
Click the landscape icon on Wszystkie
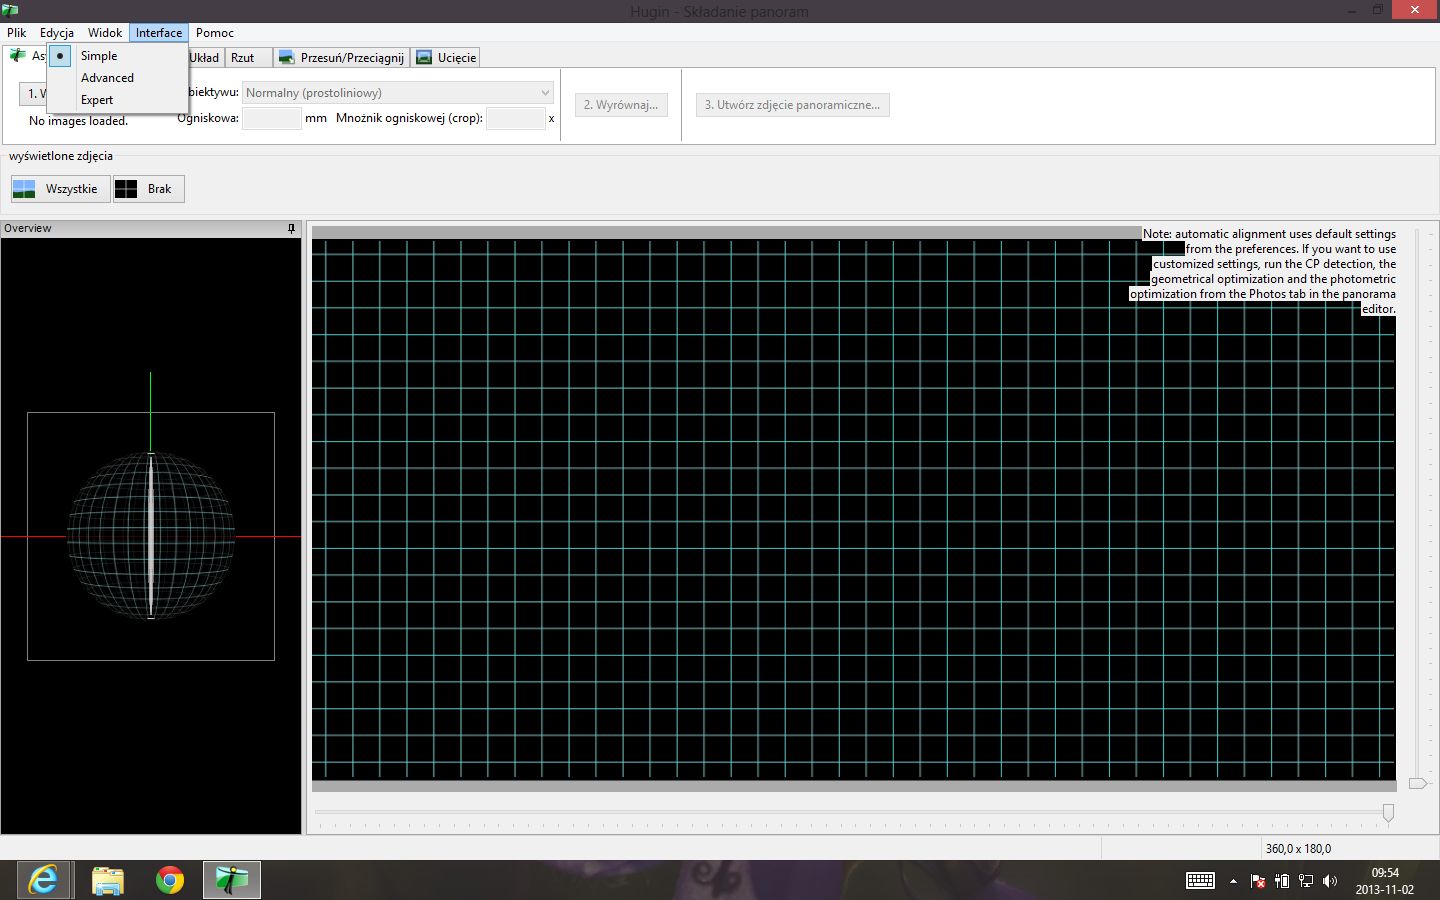point(24,189)
